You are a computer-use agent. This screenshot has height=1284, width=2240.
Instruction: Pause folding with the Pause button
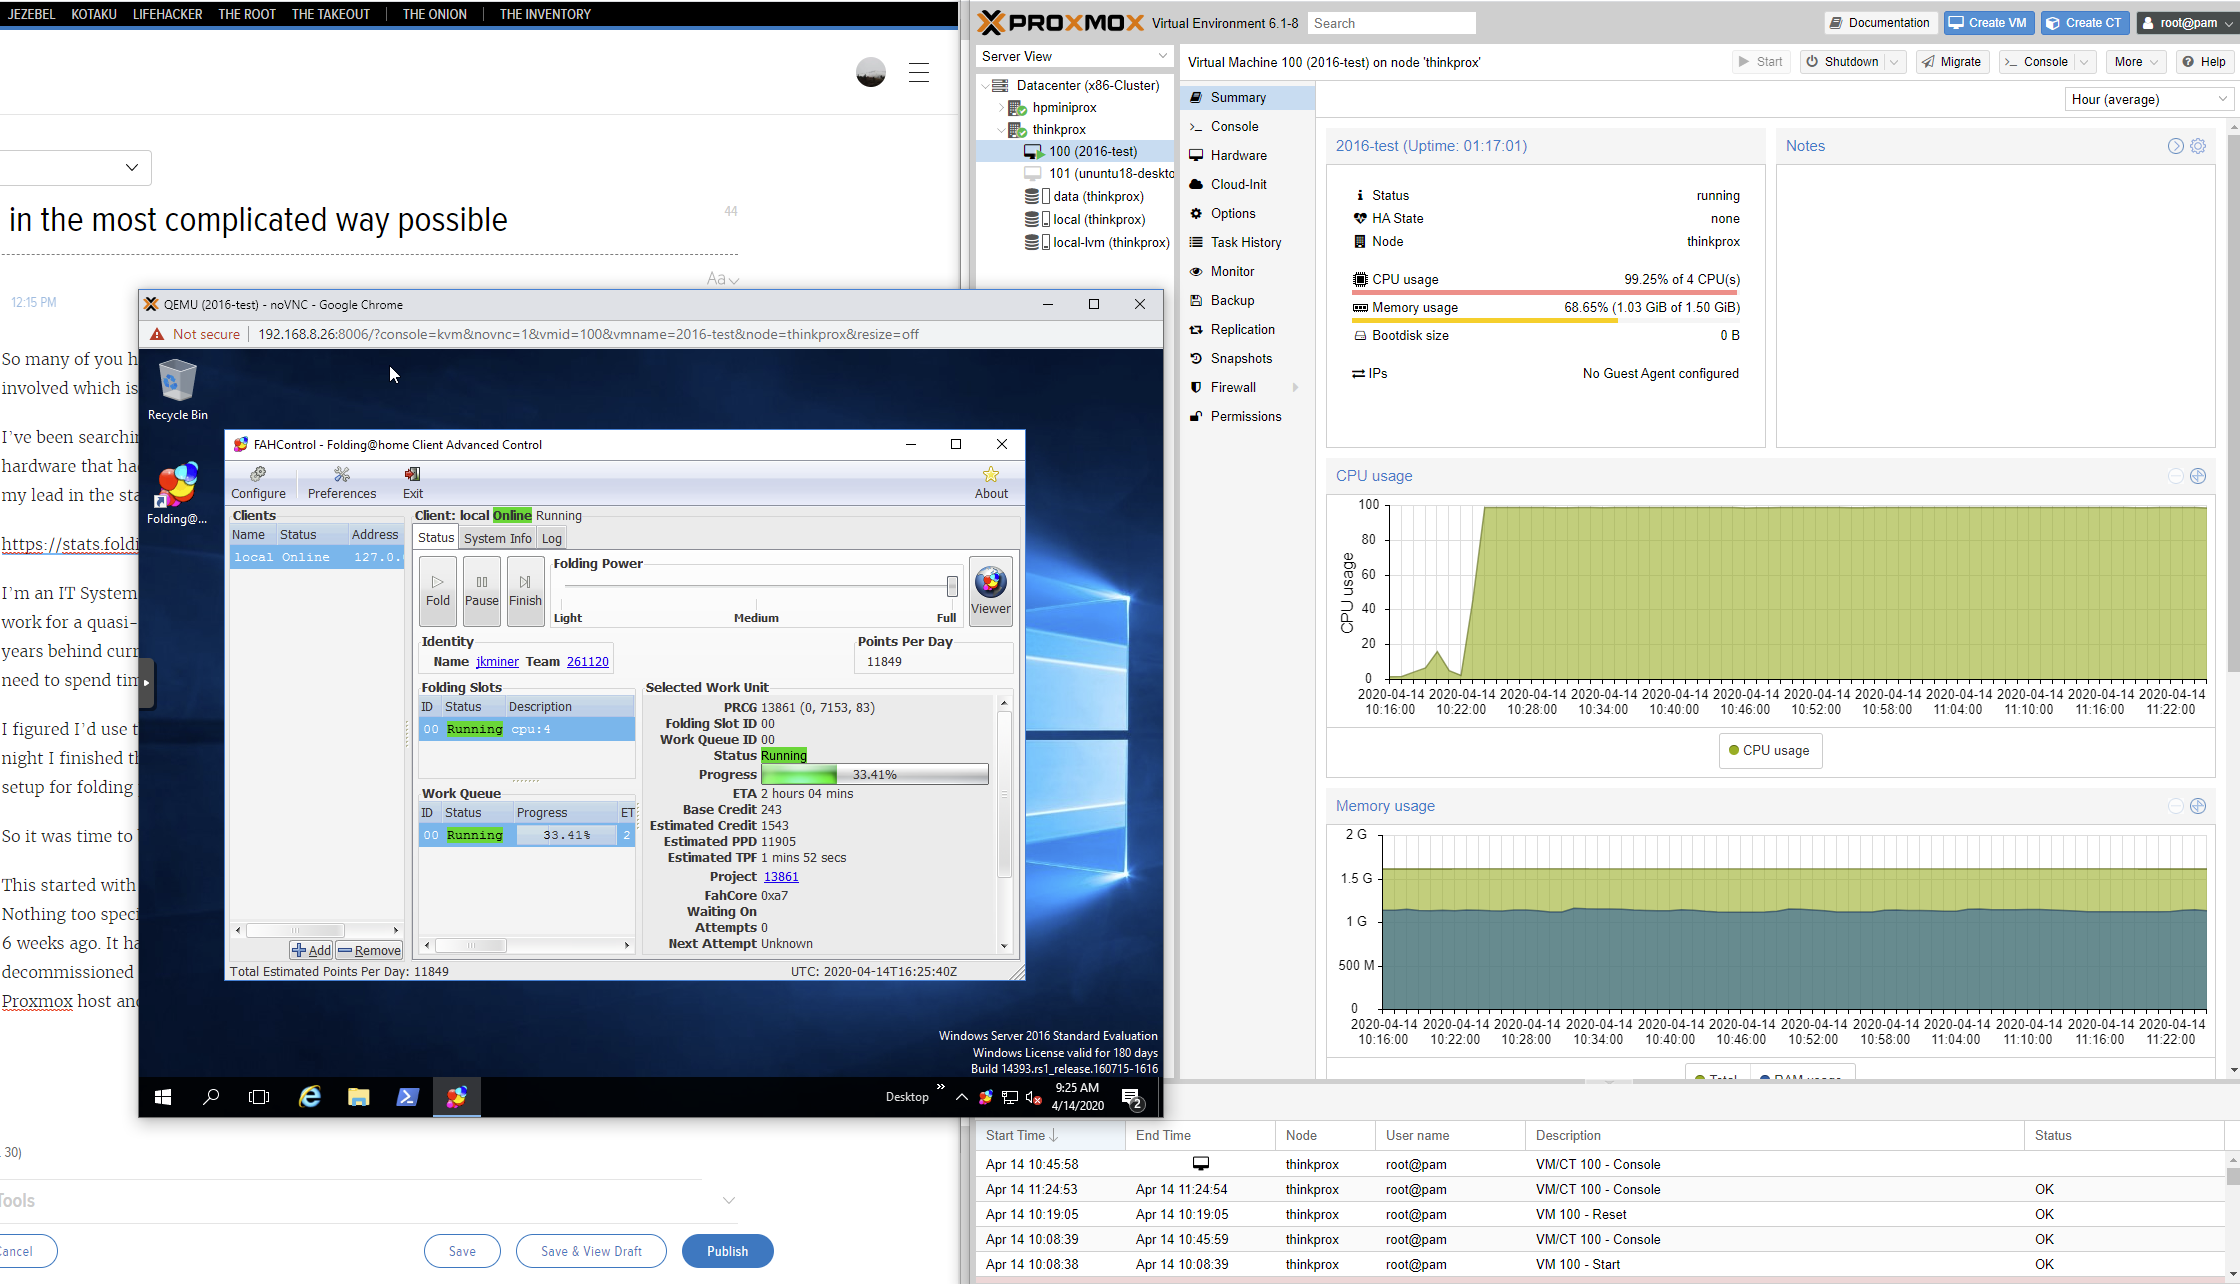point(482,591)
